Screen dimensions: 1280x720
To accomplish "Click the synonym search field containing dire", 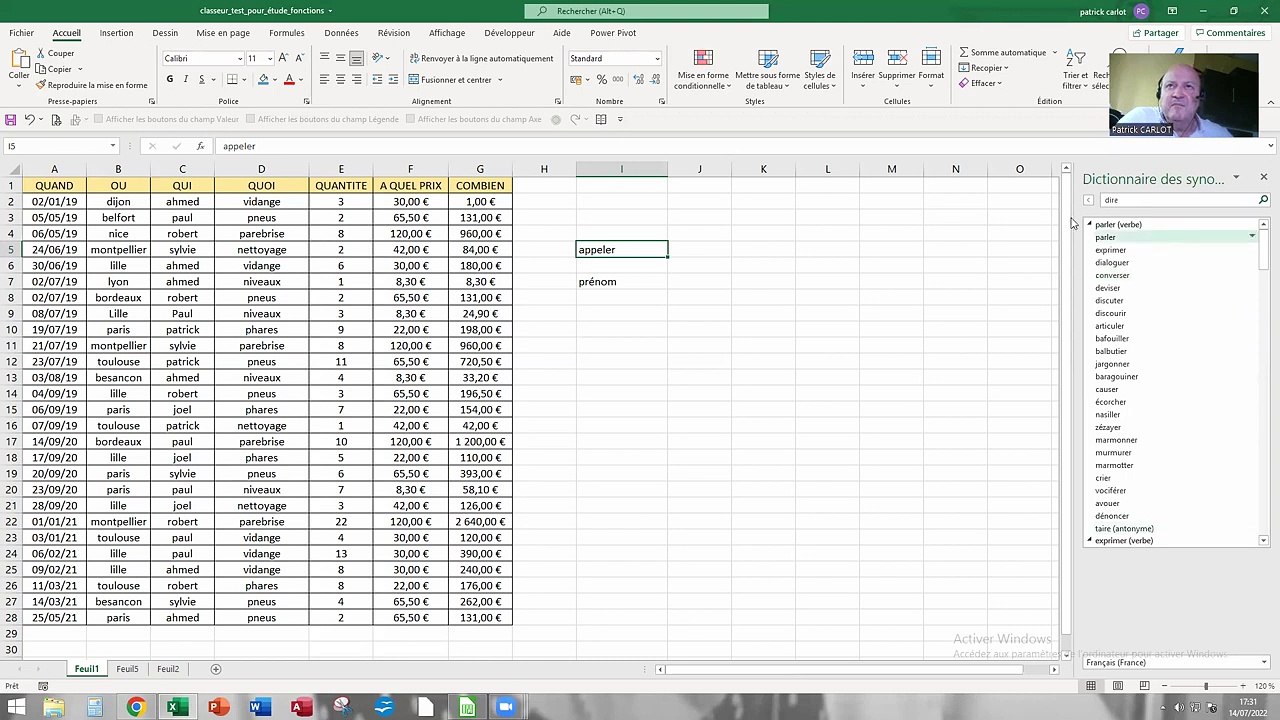I will 1177,200.
